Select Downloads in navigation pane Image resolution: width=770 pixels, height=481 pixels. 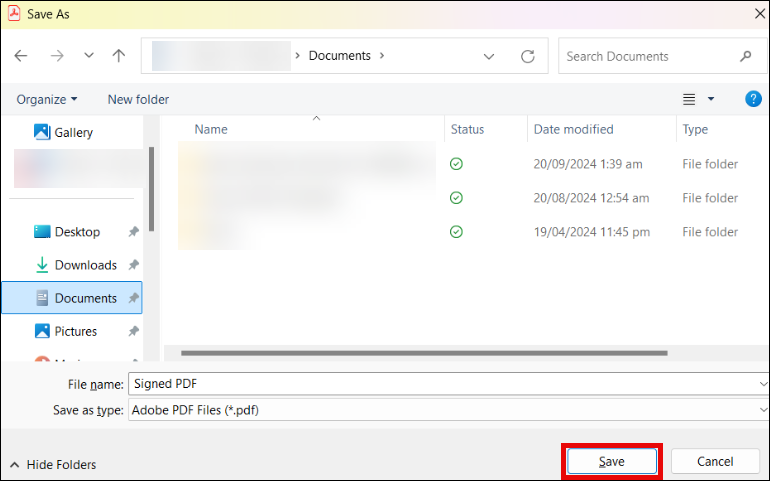[85, 265]
